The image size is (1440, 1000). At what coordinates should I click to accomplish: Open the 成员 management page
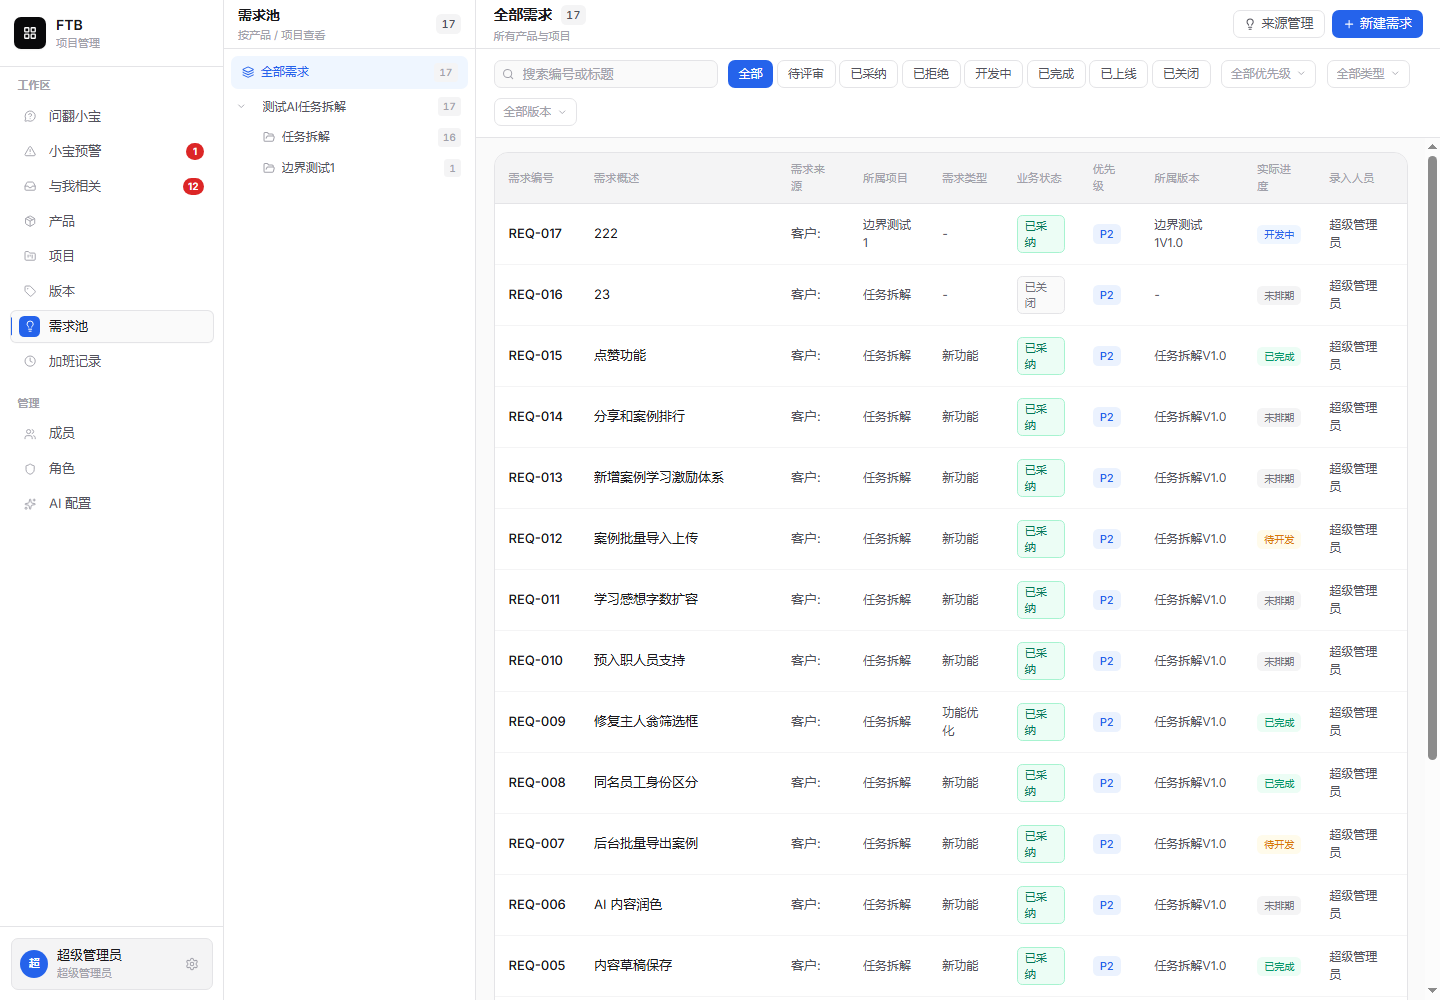[x=112, y=433]
